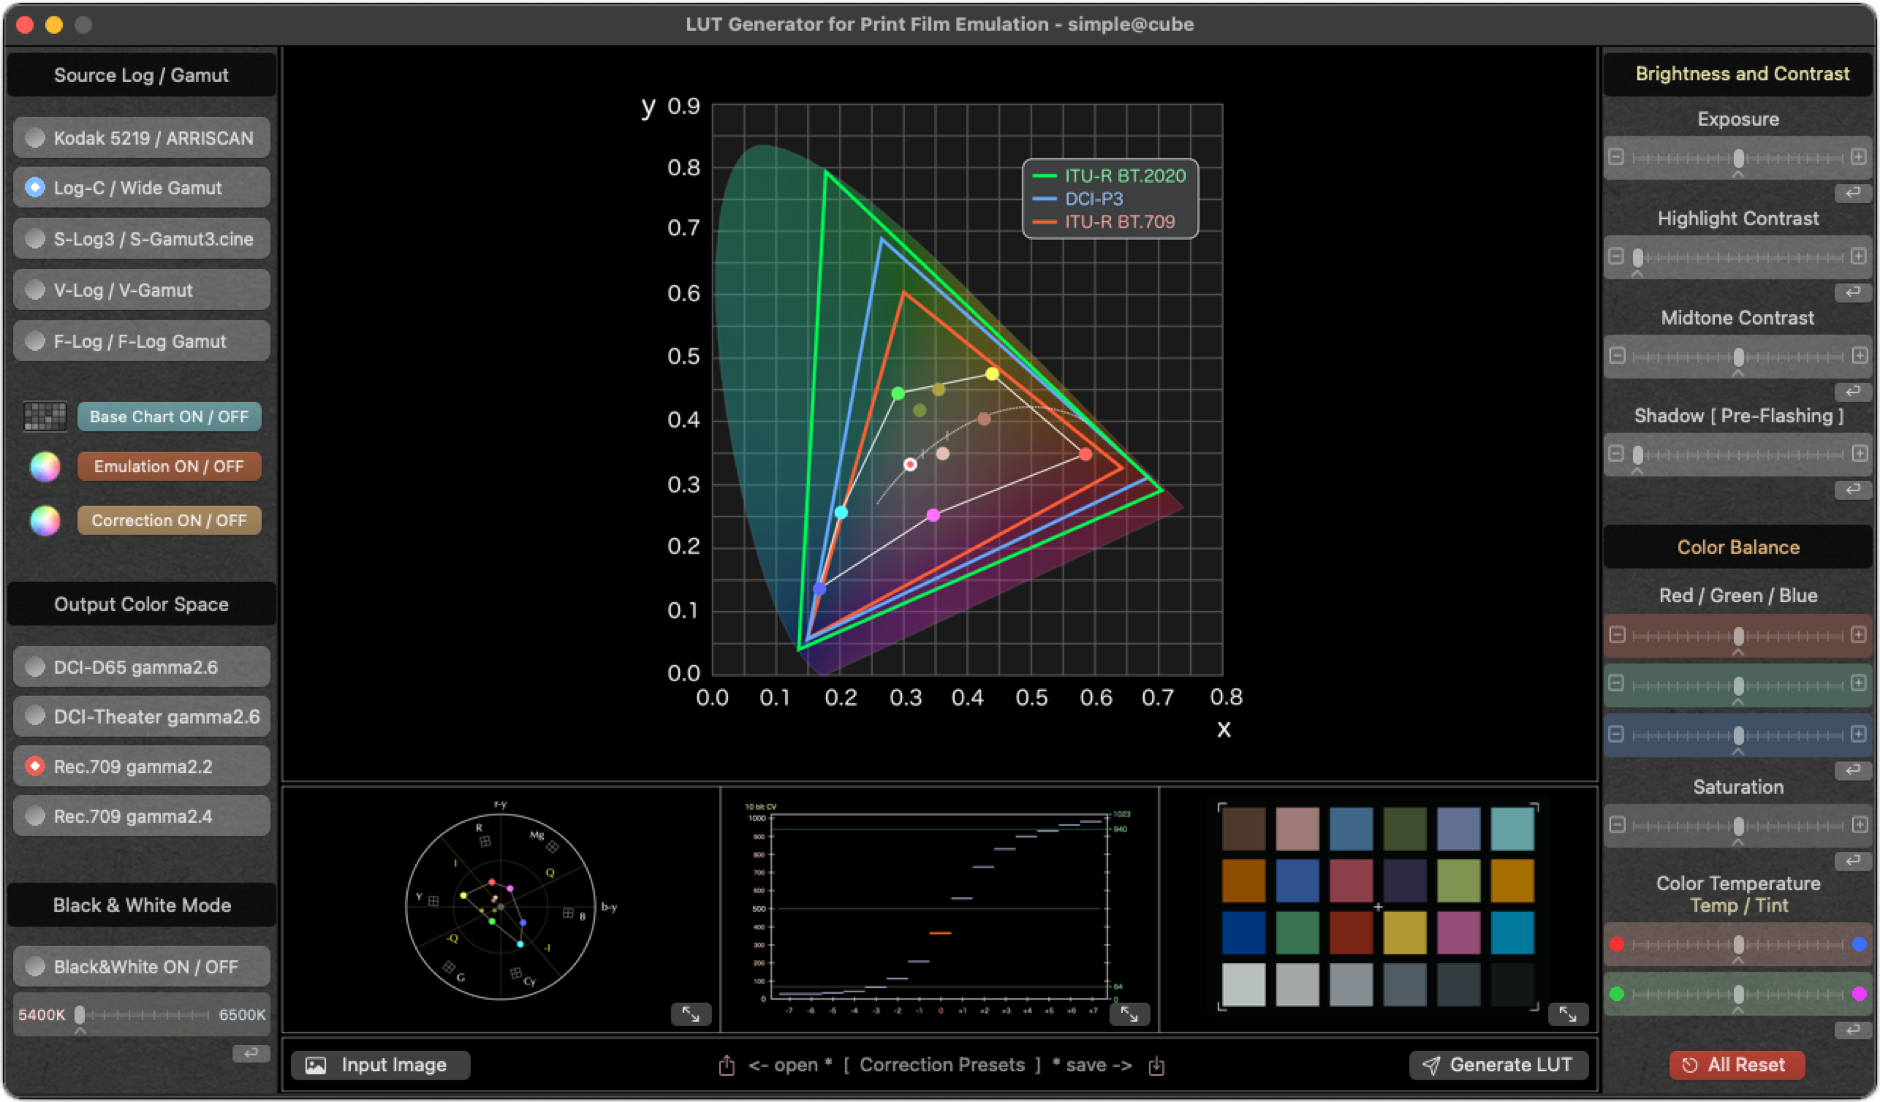Expand the vectorscope panel to fullscreen
This screenshot has height=1102, width=1880.
coord(690,1014)
